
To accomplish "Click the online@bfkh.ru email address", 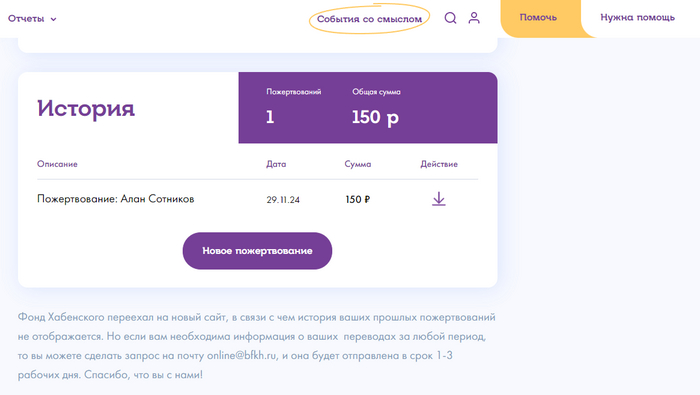I will click(x=242, y=356).
